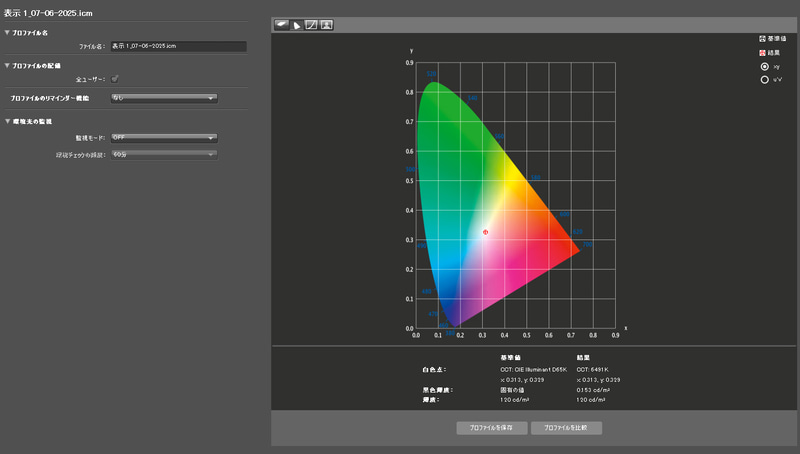This screenshot has height=454, width=800.
Task: Click the ファイル名 input field
Action: pyautogui.click(x=179, y=46)
